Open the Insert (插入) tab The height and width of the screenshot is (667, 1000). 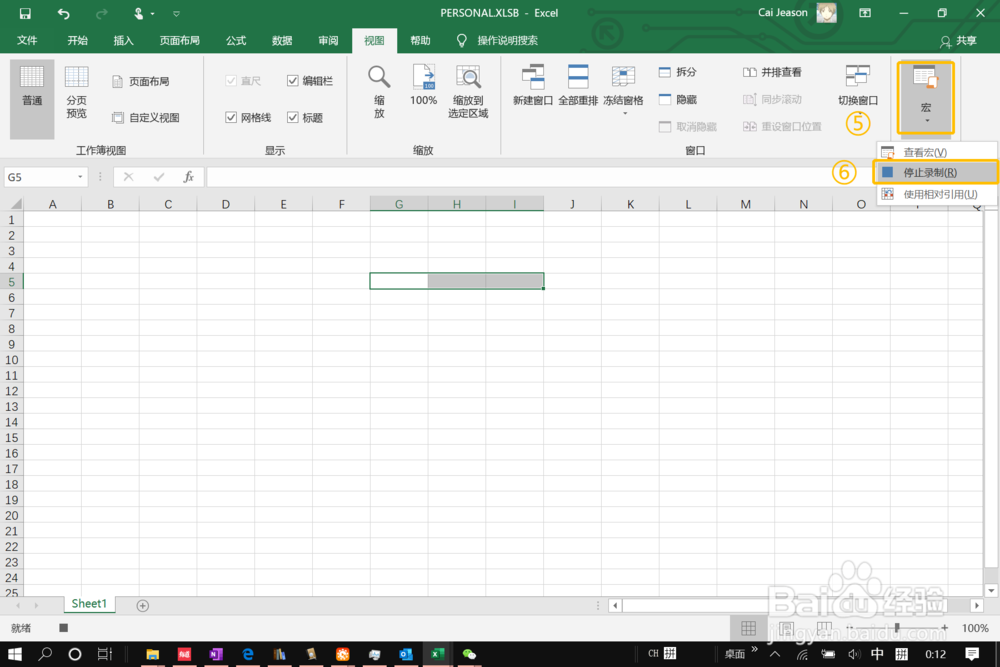click(123, 40)
